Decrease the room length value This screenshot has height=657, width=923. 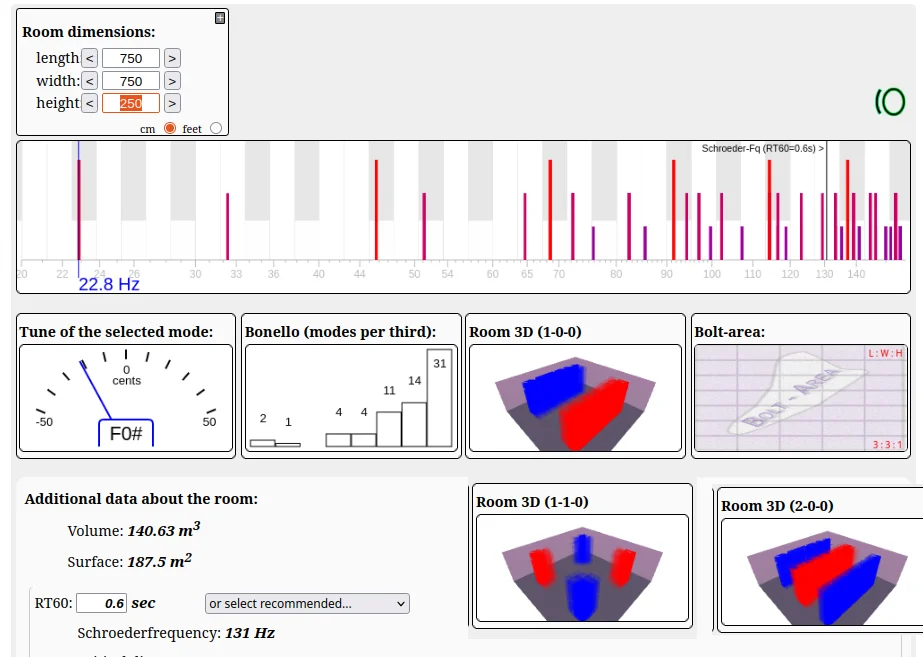click(89, 58)
